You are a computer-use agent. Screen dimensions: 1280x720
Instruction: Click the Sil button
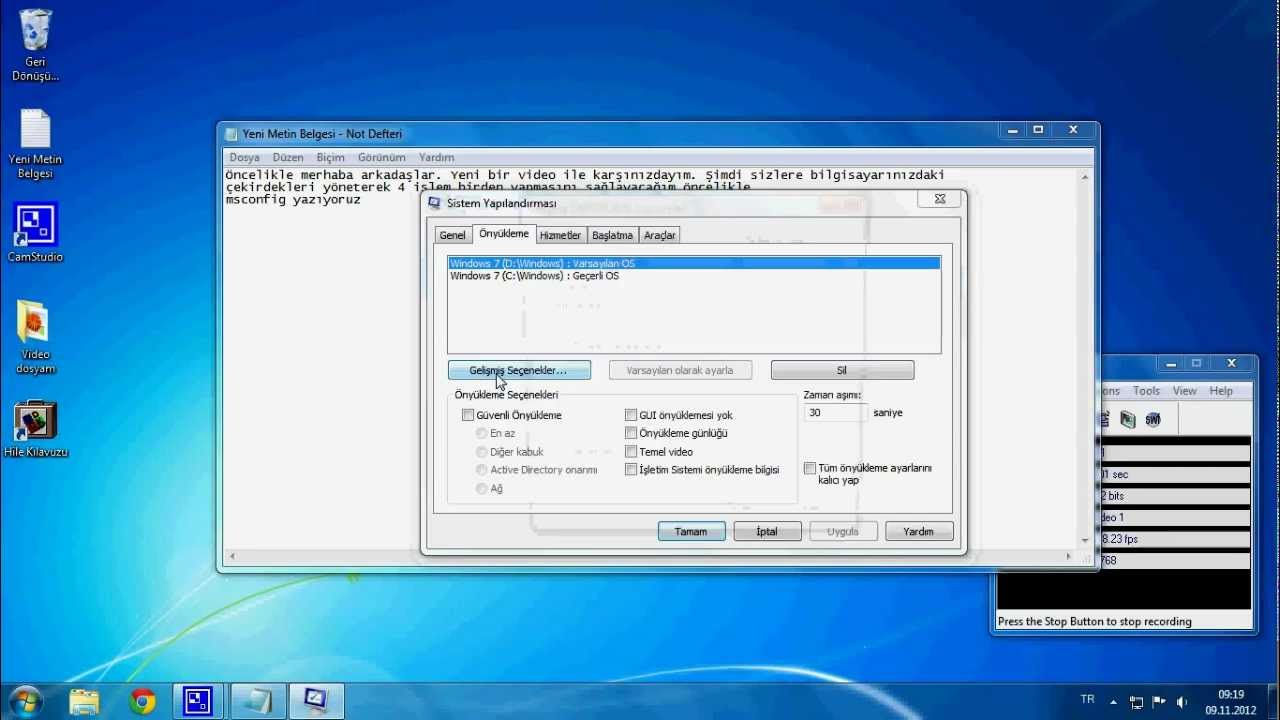pyautogui.click(x=842, y=370)
